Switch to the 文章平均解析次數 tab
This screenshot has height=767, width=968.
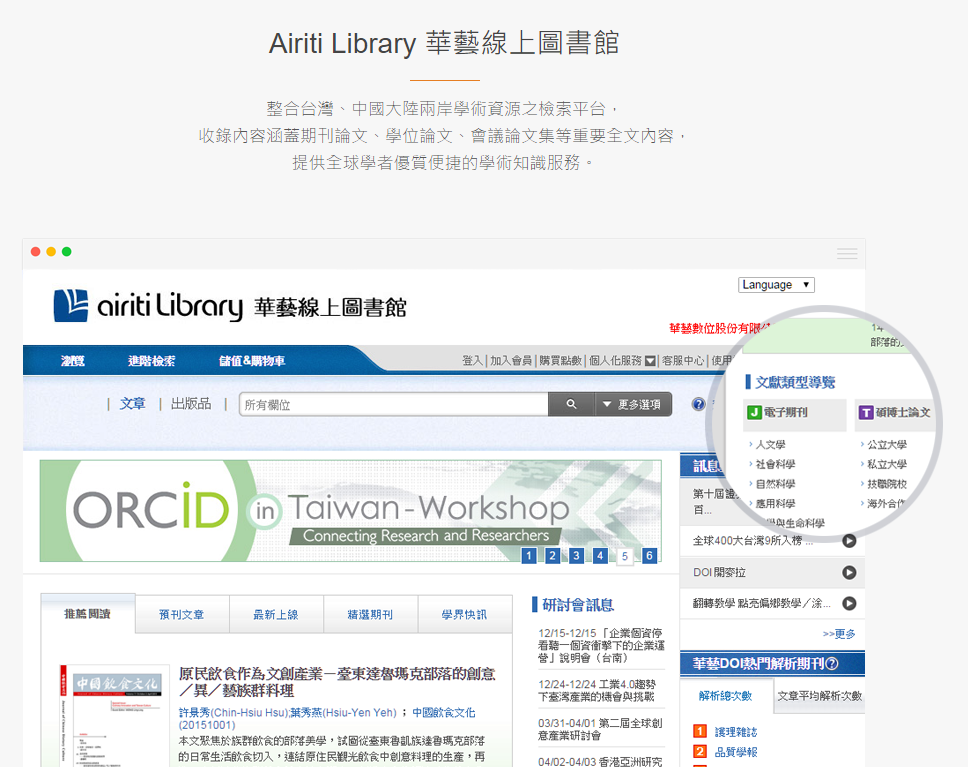coord(819,696)
